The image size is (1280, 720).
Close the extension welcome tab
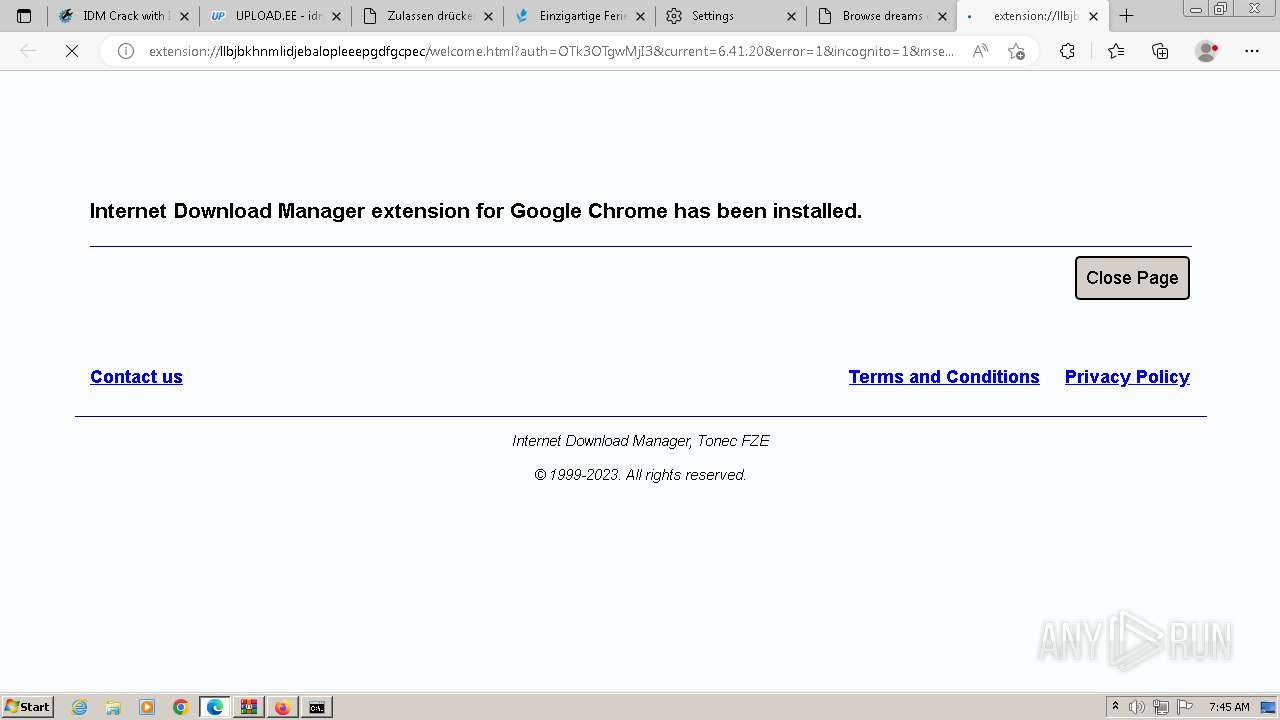(1093, 16)
